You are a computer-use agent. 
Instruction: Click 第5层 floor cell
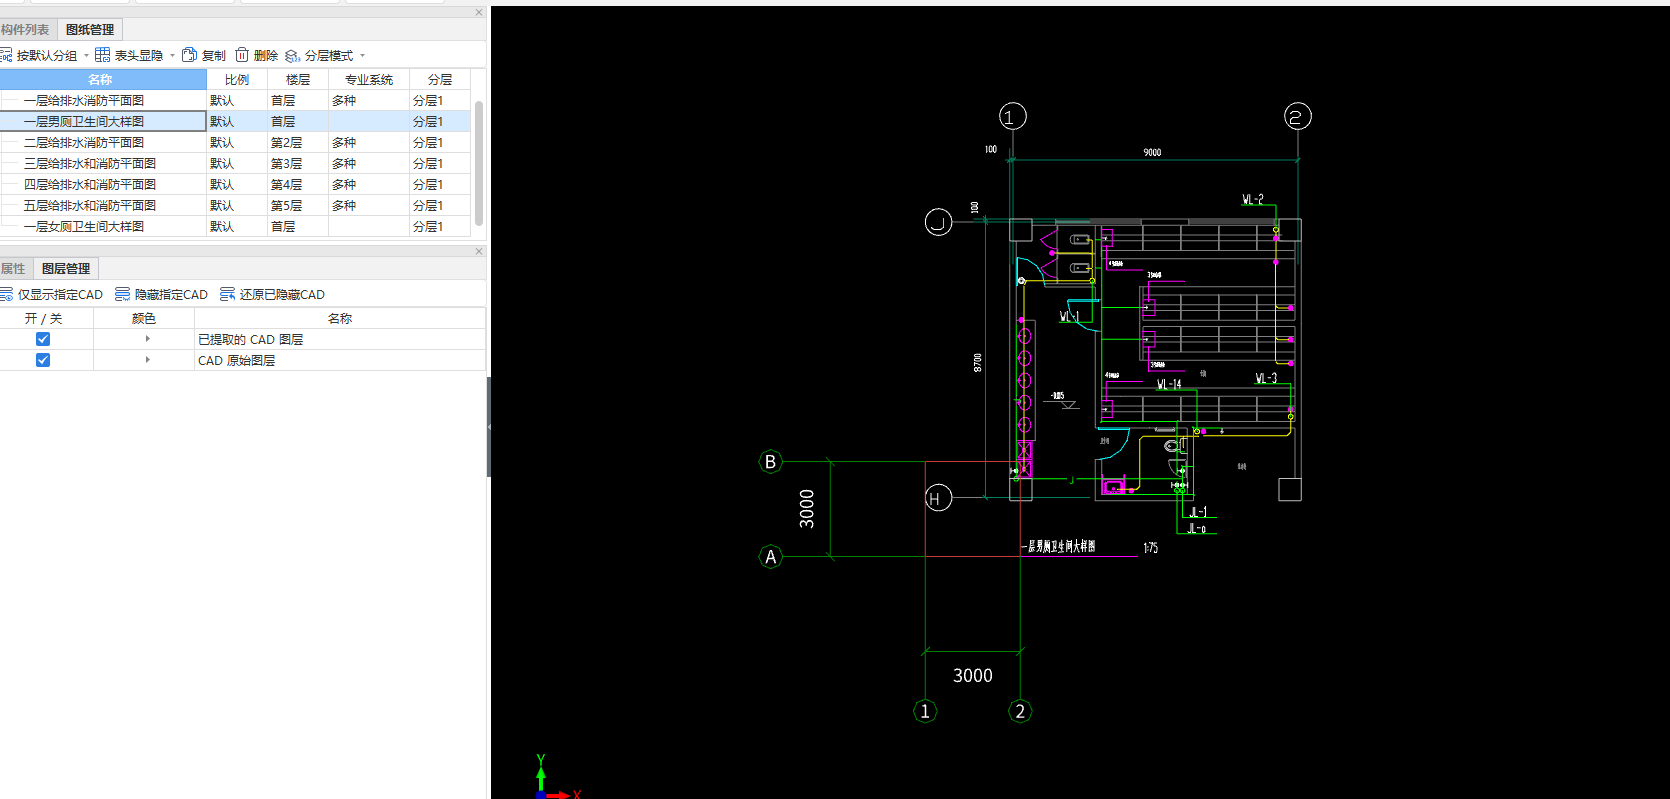[298, 206]
